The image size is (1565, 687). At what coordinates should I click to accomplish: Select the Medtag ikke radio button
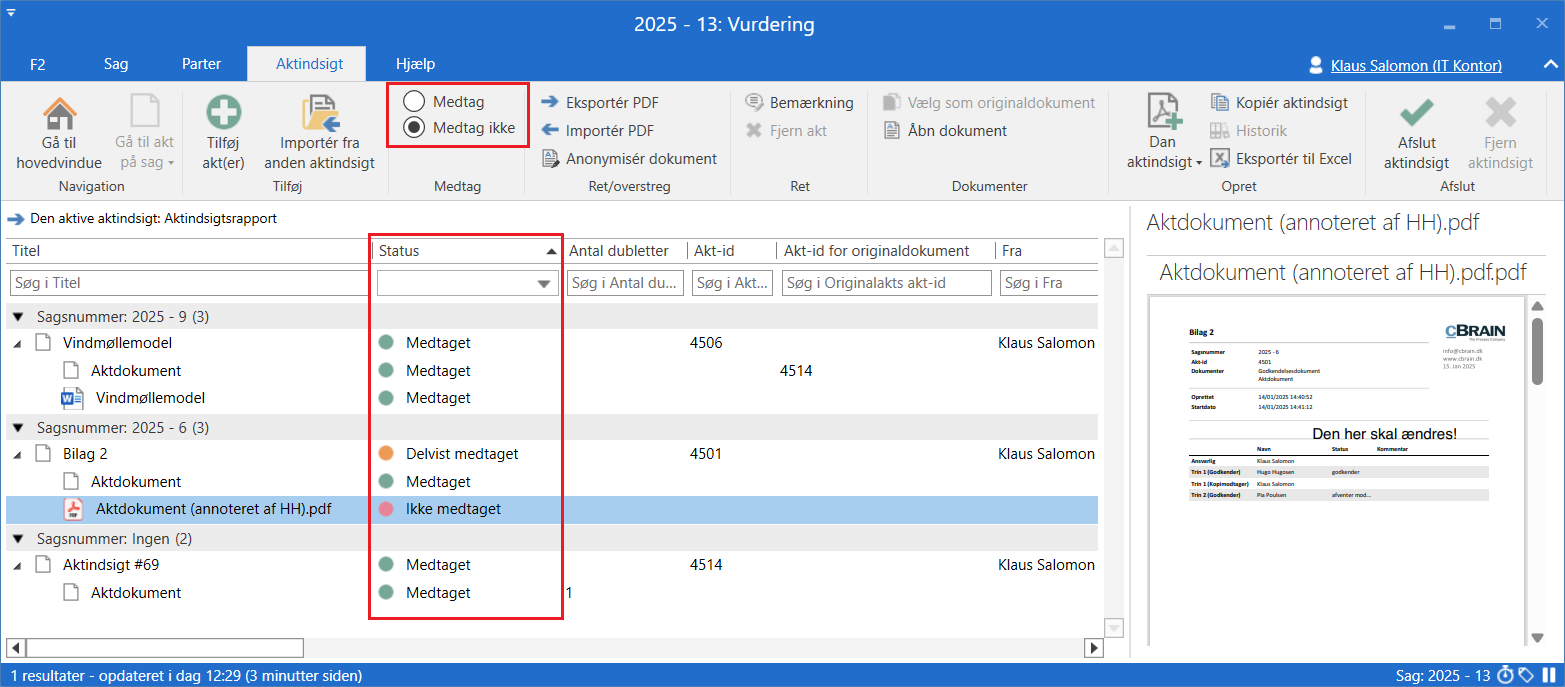pos(414,127)
